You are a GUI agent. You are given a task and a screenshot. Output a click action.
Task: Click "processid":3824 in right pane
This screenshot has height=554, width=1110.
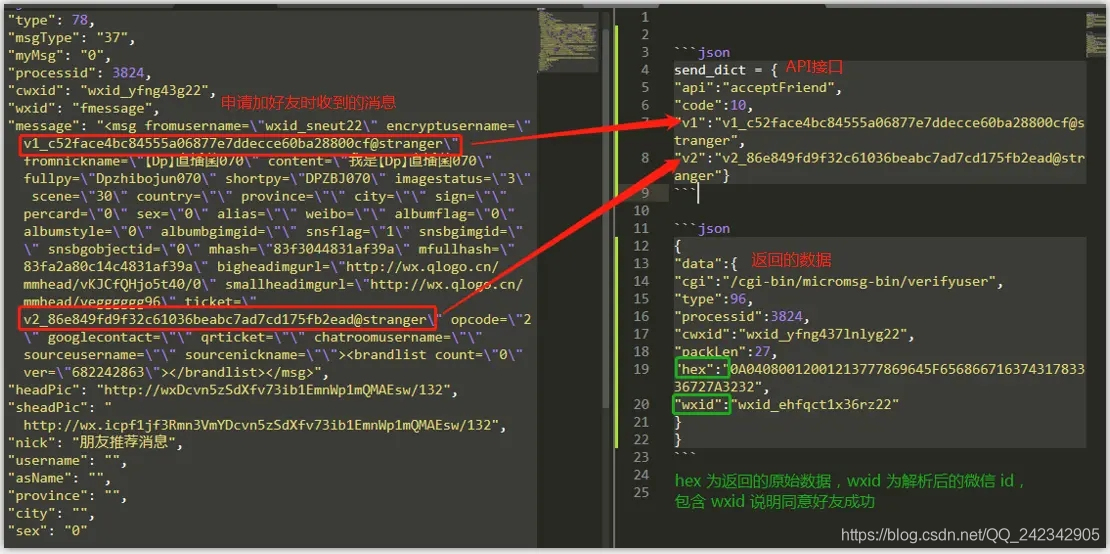tap(742, 316)
